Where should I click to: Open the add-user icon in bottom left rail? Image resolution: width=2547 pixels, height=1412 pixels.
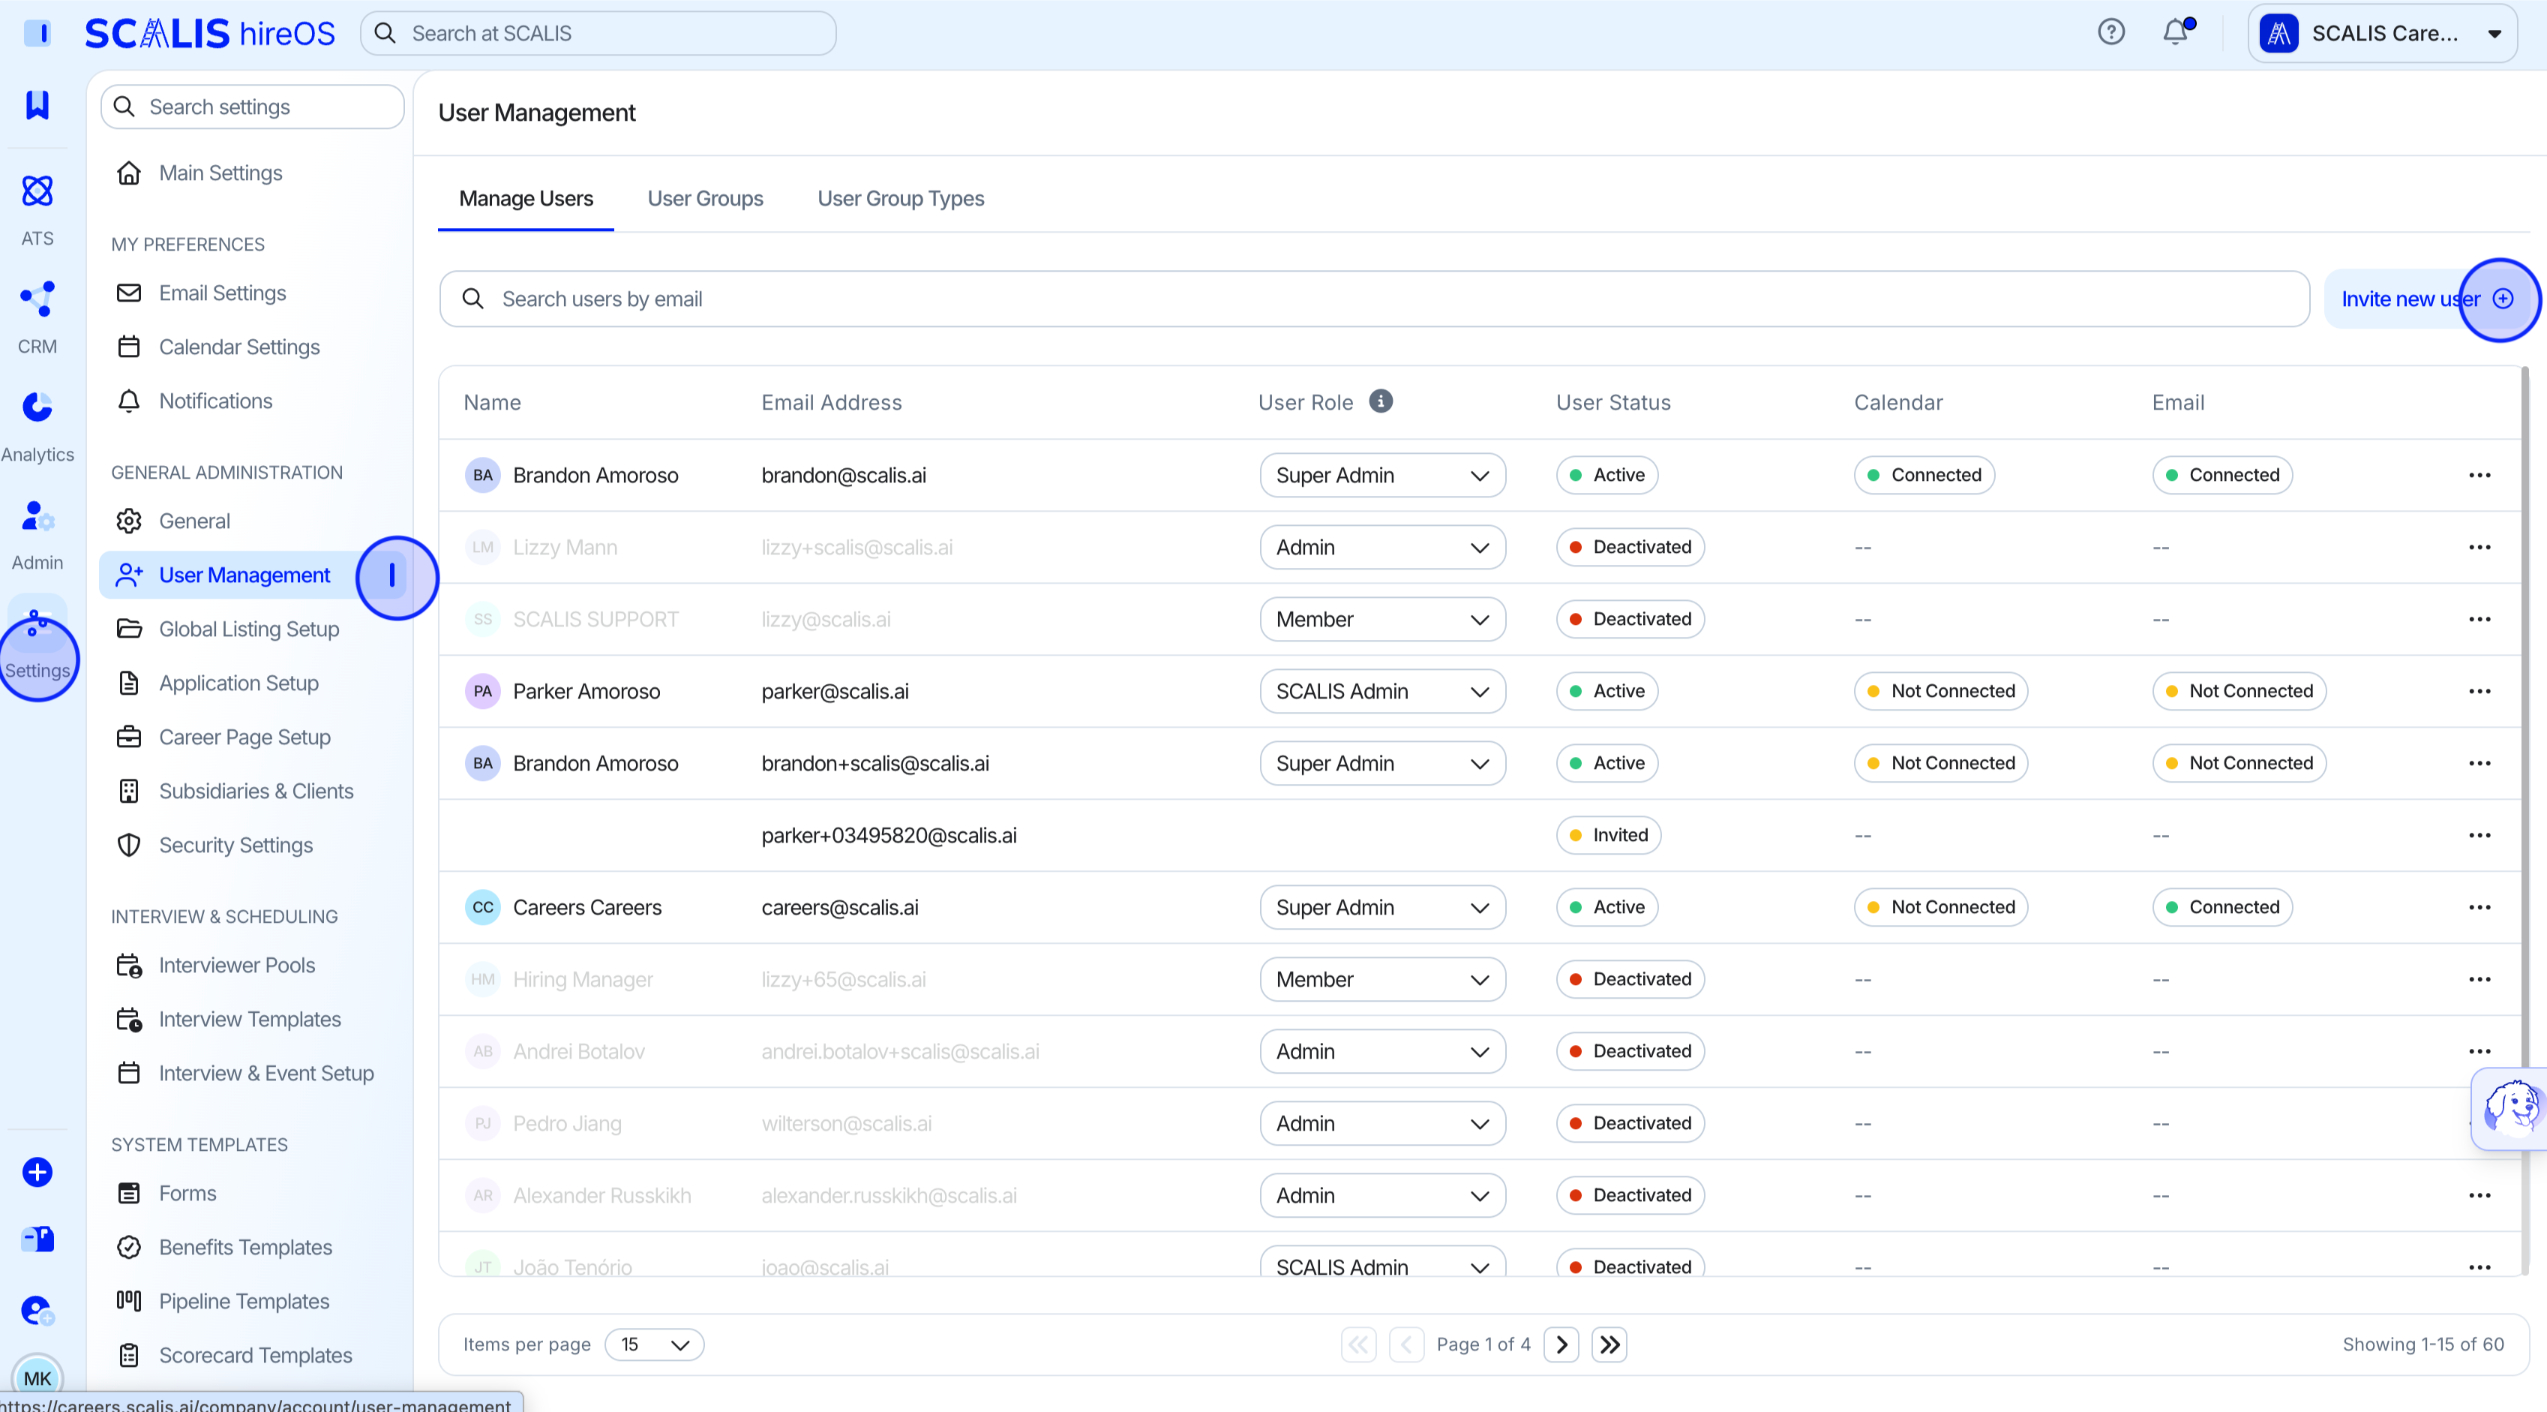tap(37, 1310)
